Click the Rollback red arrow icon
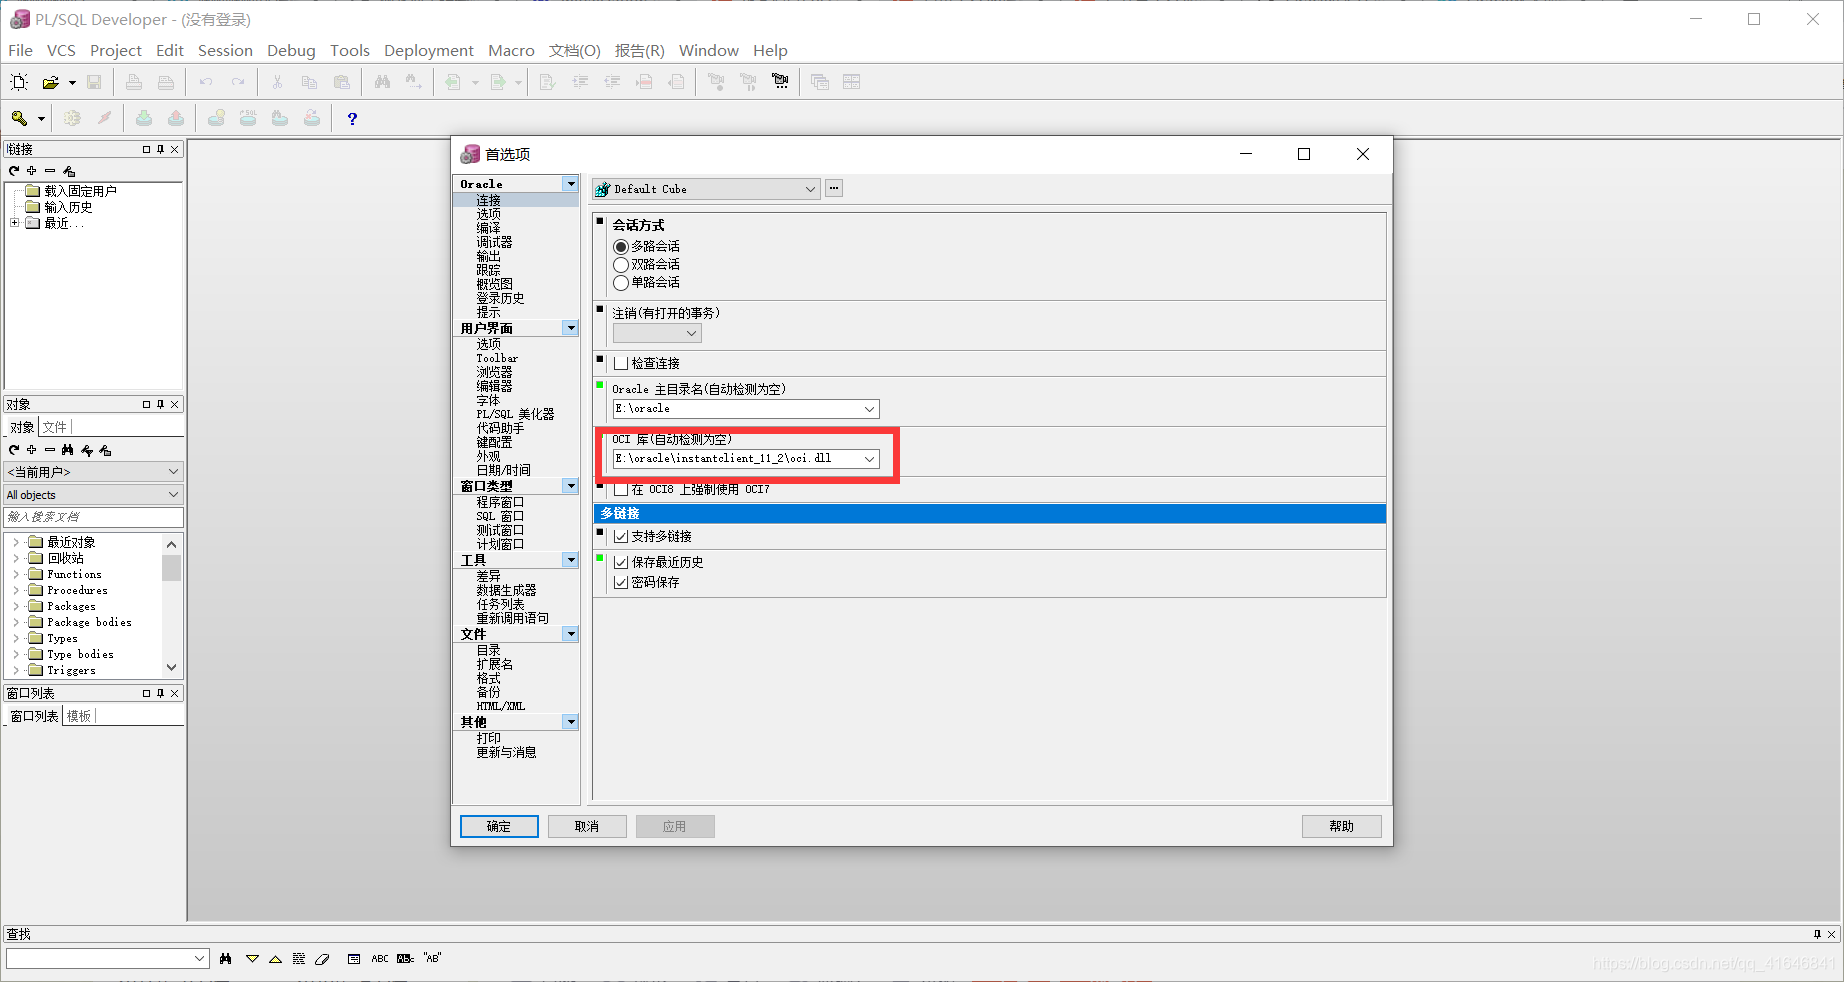Screen dimensions: 1844x982 coord(176,118)
